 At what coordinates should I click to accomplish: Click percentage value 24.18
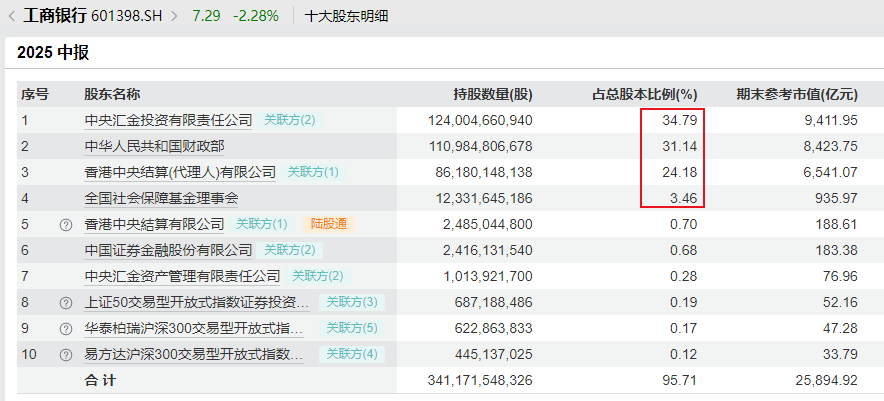[680, 172]
